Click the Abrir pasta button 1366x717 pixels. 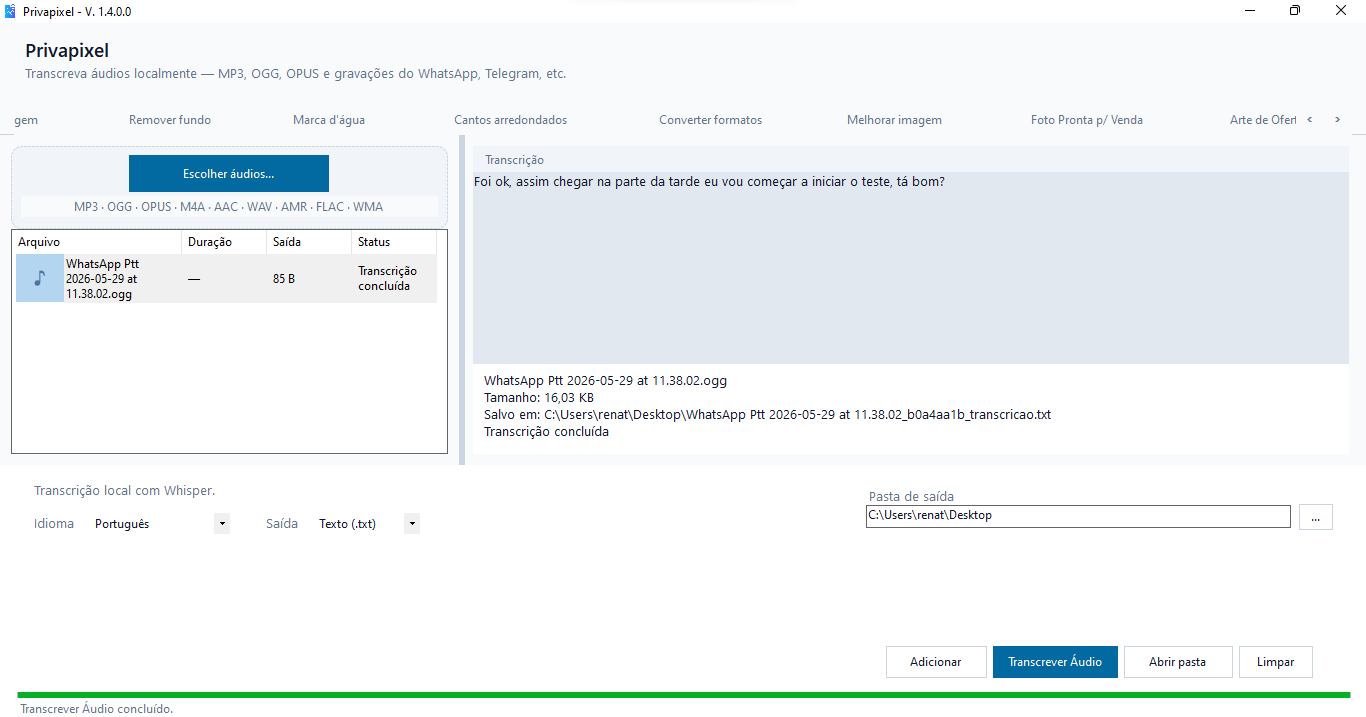click(x=1178, y=662)
